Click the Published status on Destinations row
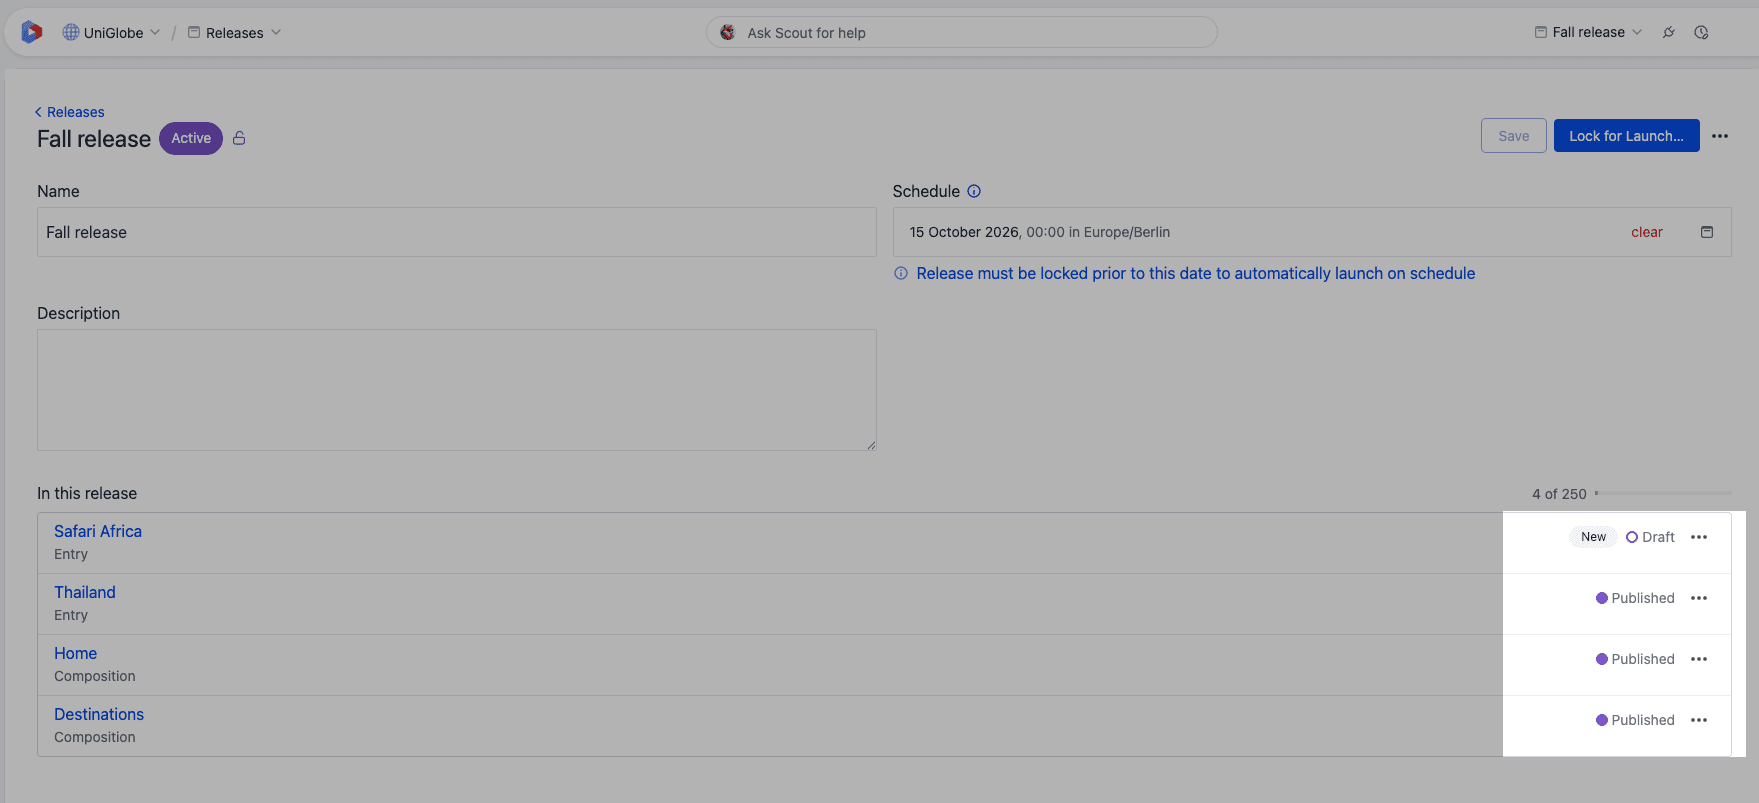The height and width of the screenshot is (803, 1759). (x=1635, y=720)
